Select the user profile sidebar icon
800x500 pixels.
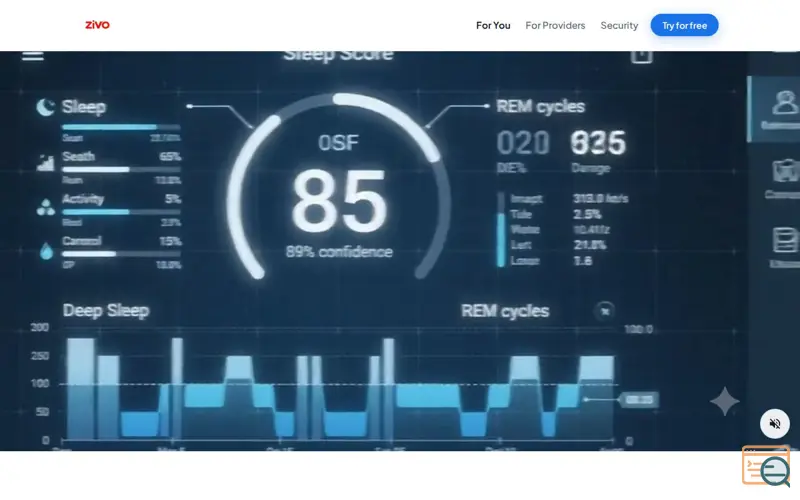click(x=784, y=103)
